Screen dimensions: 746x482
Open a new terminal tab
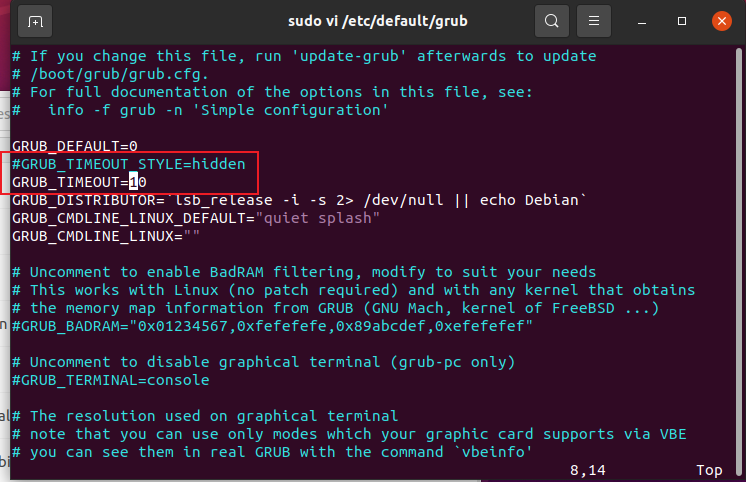[35, 21]
